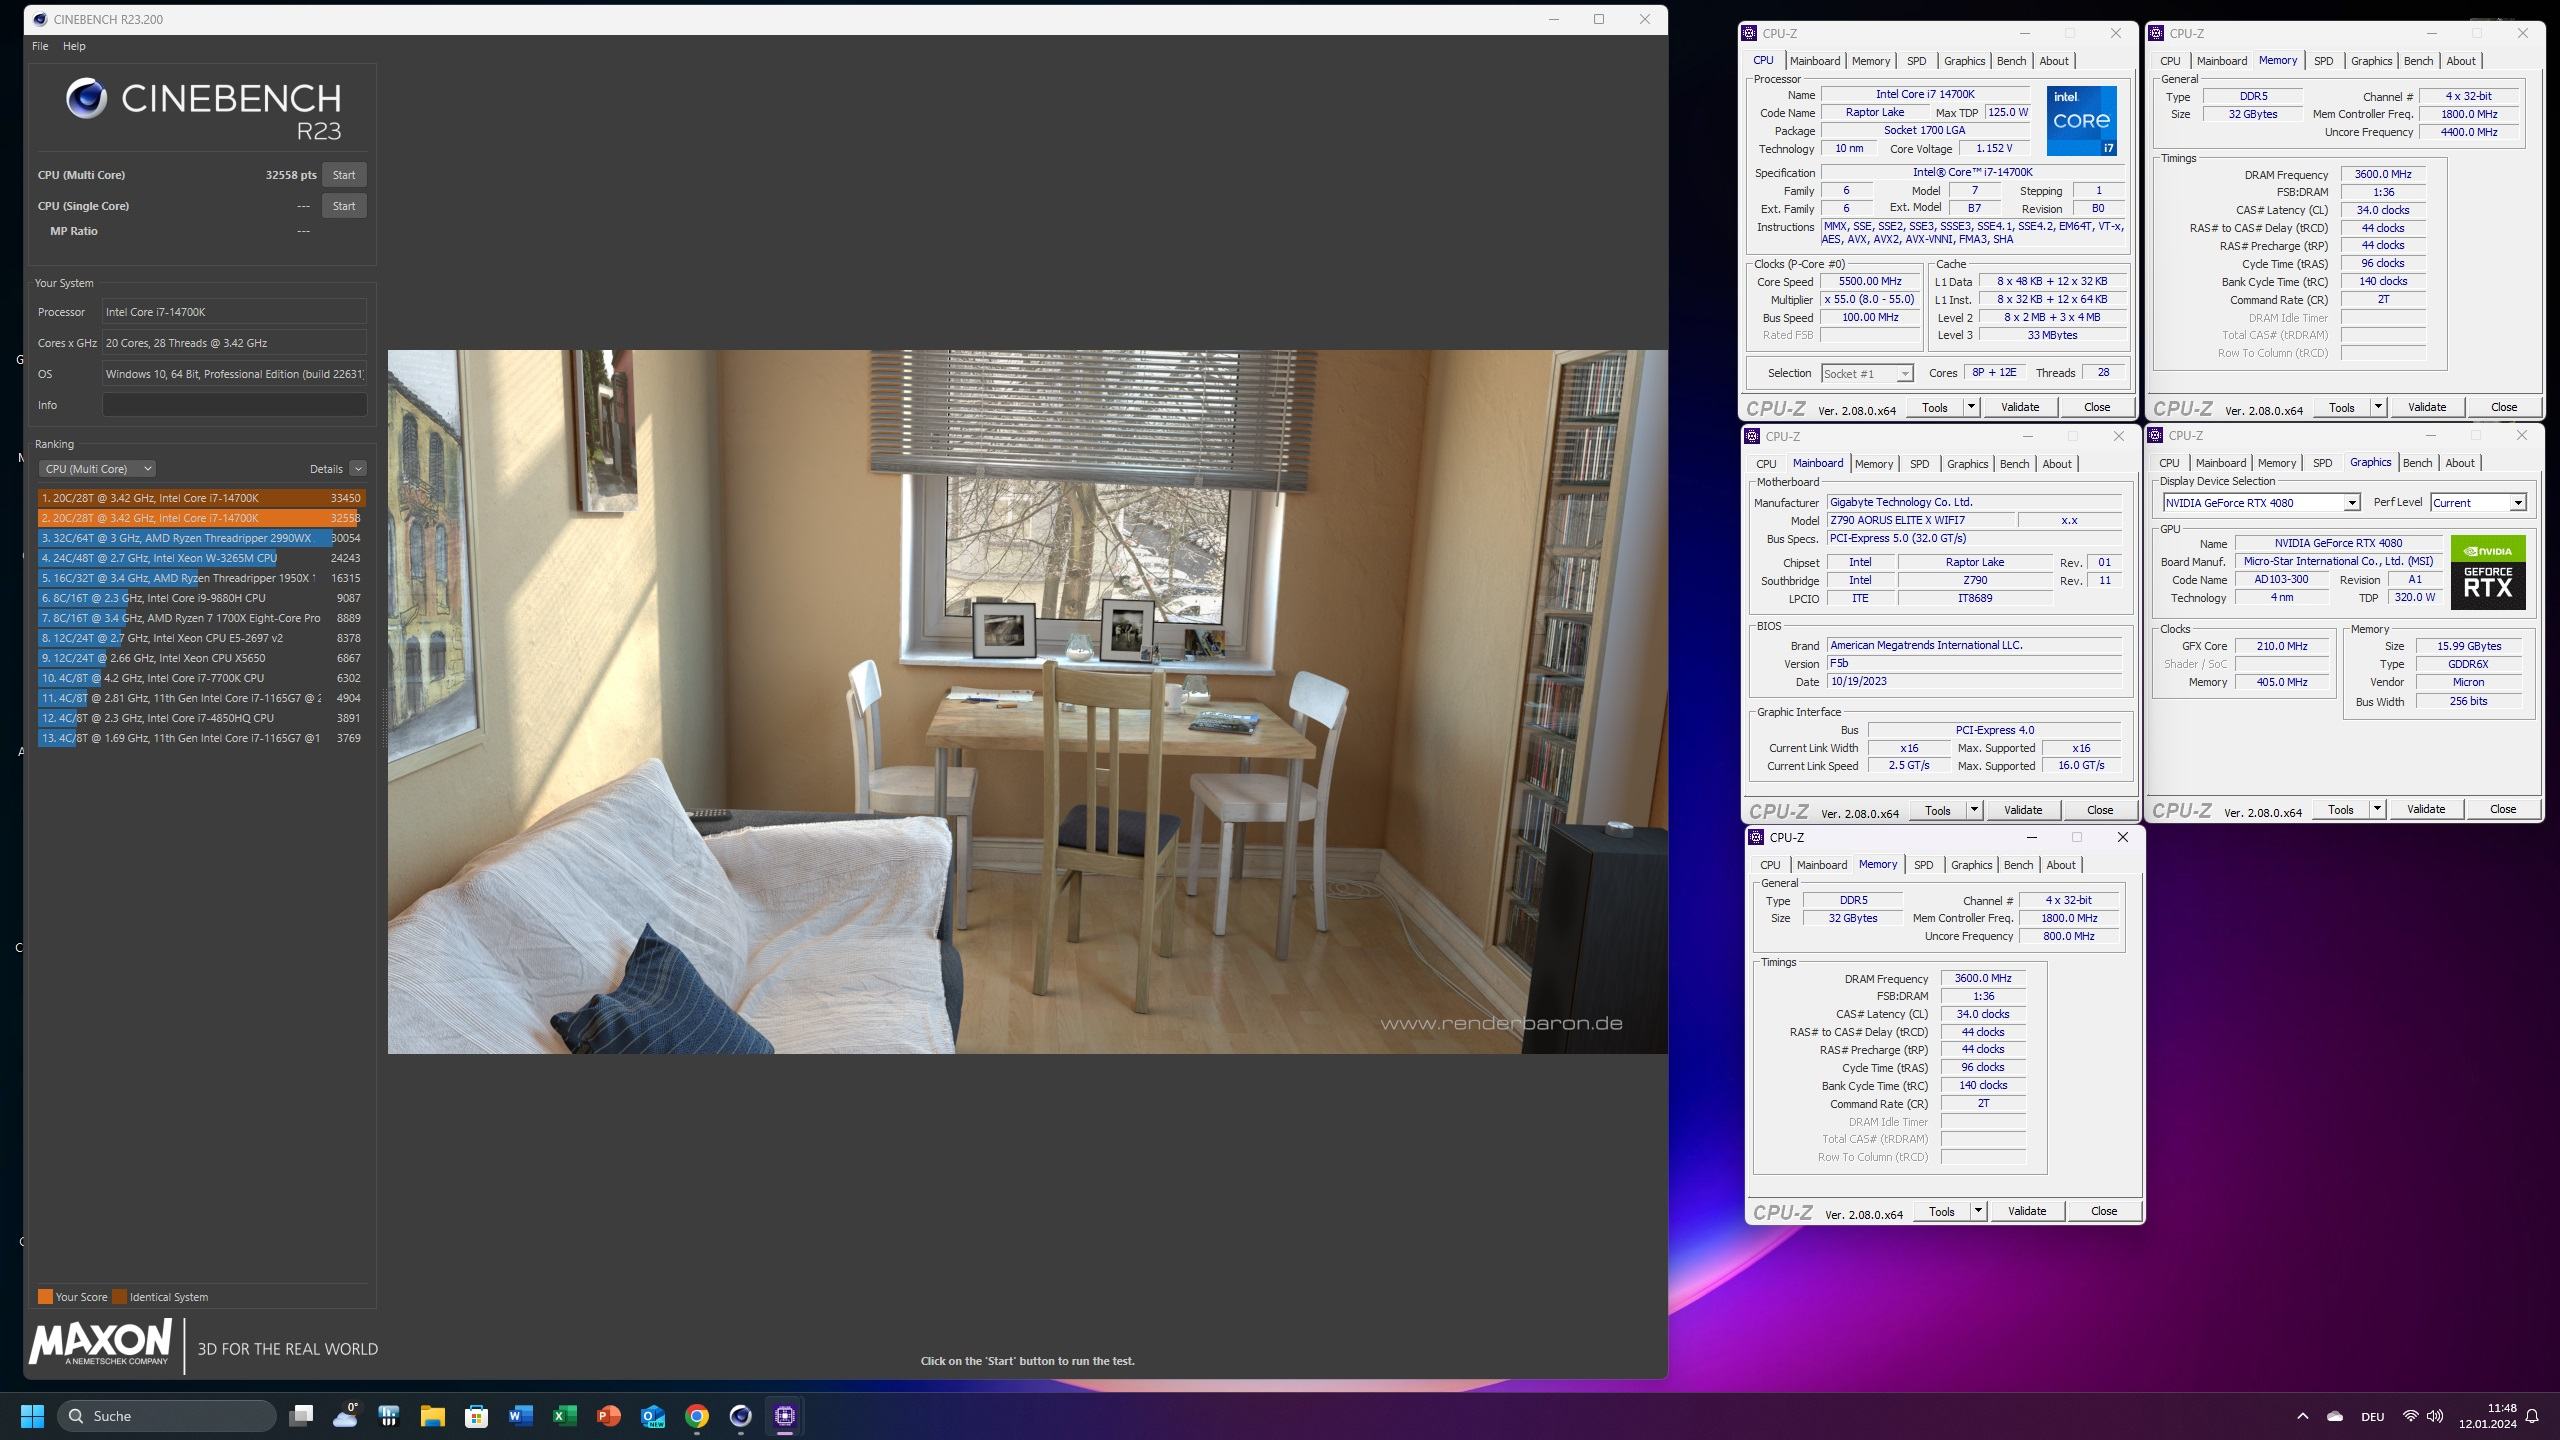Open About tab in the CPU-Z Graphics window
Image resolution: width=2560 pixels, height=1440 pixels.
pyautogui.click(x=2460, y=463)
